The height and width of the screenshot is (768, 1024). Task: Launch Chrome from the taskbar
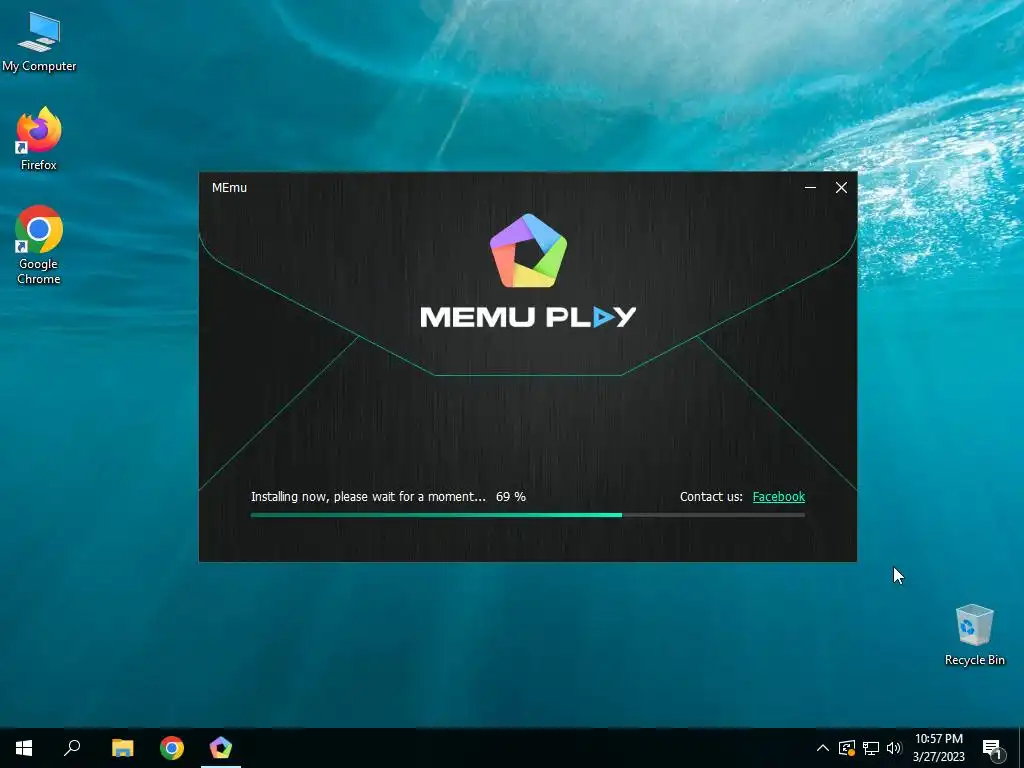[172, 748]
